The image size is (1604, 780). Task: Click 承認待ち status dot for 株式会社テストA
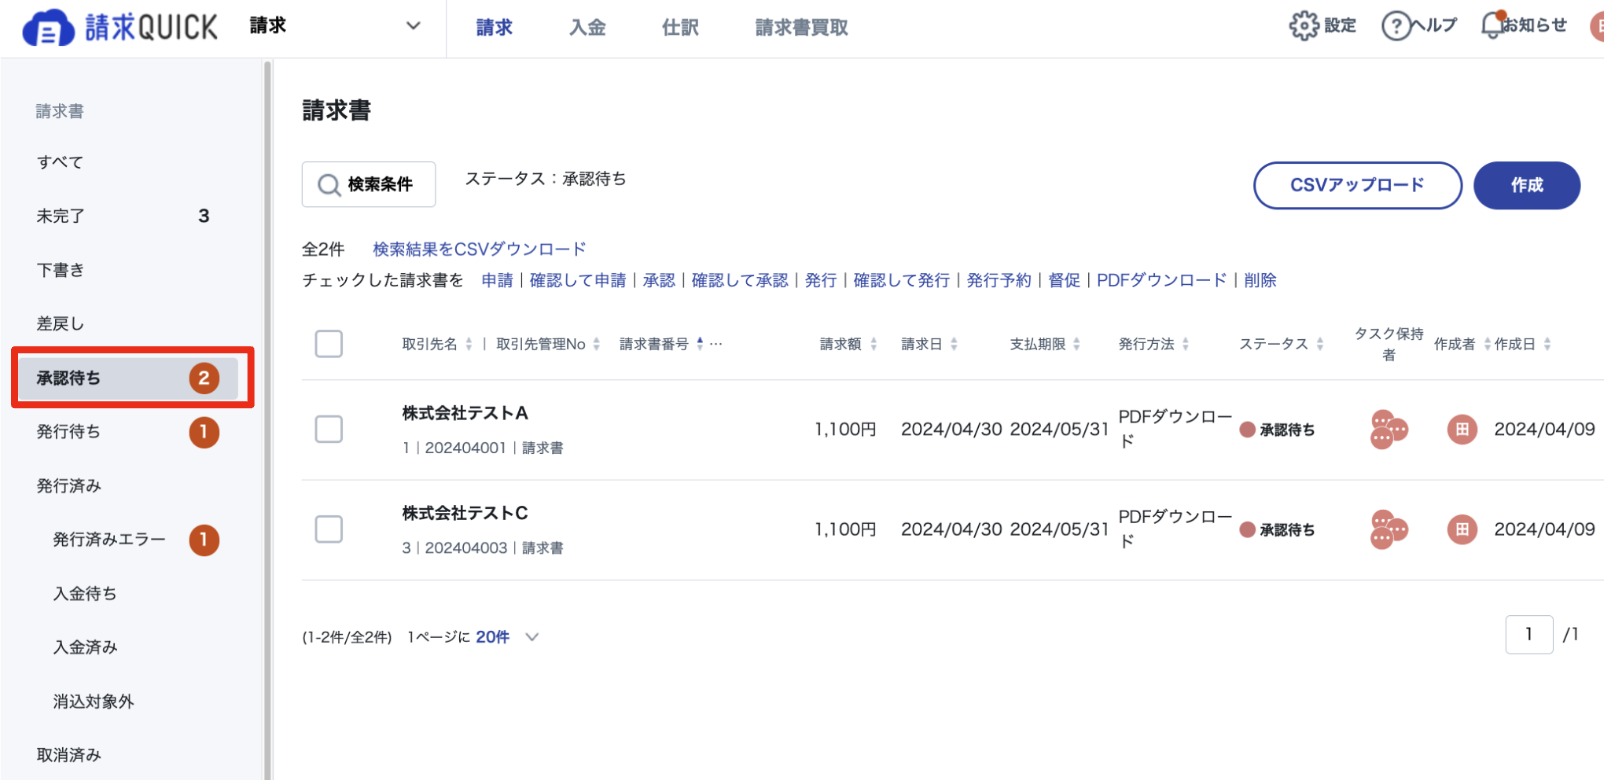(x=1247, y=430)
